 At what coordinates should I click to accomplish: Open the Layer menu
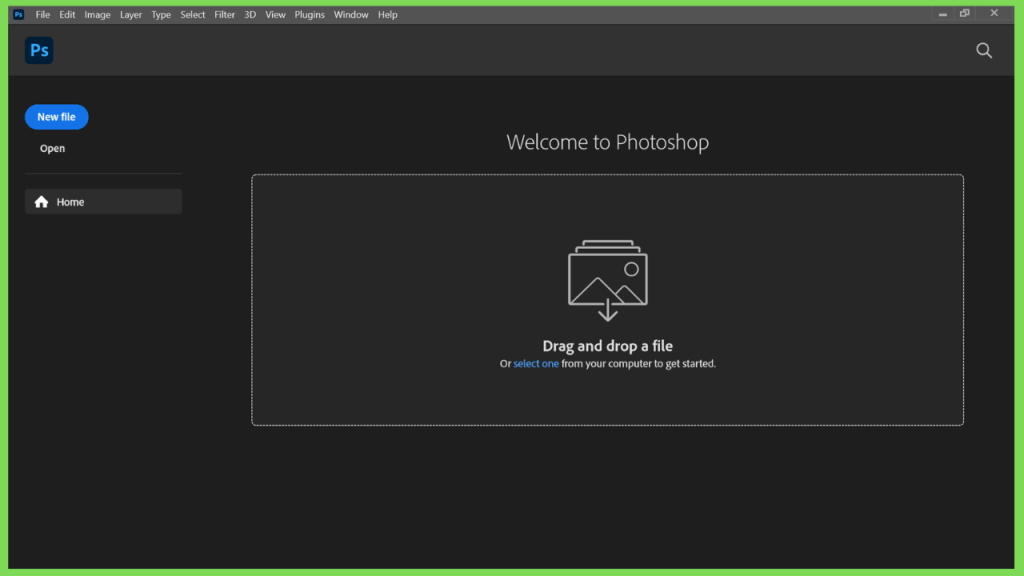point(131,14)
